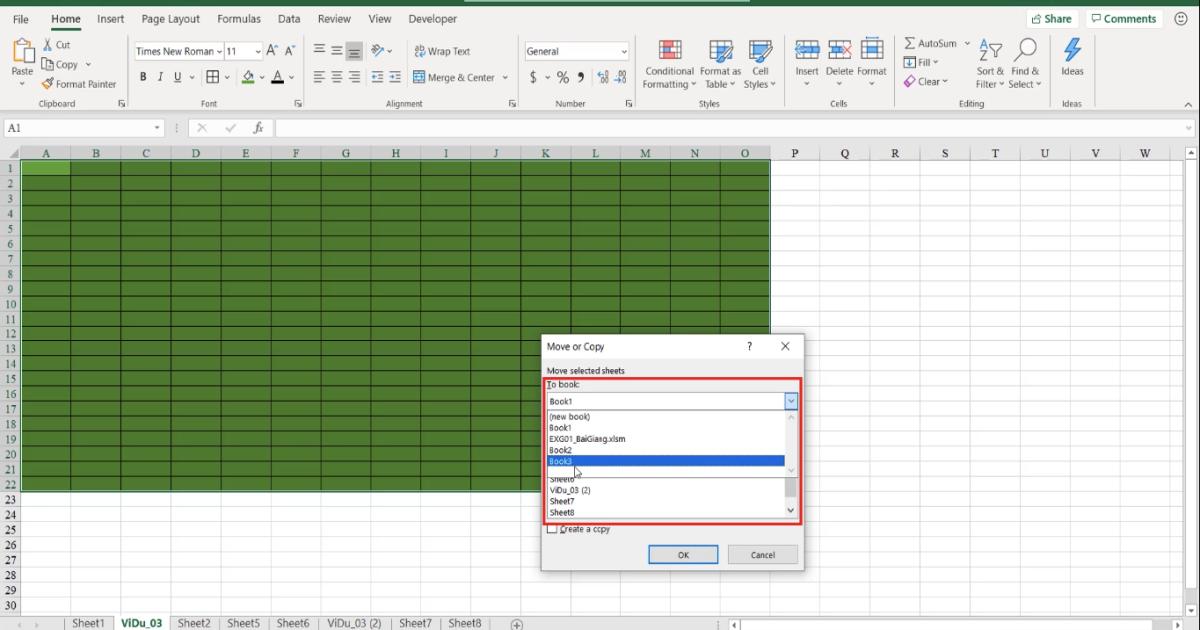The height and width of the screenshot is (630, 1200).
Task: Select the Sheet5 worksheet tab
Action: pyautogui.click(x=243, y=622)
